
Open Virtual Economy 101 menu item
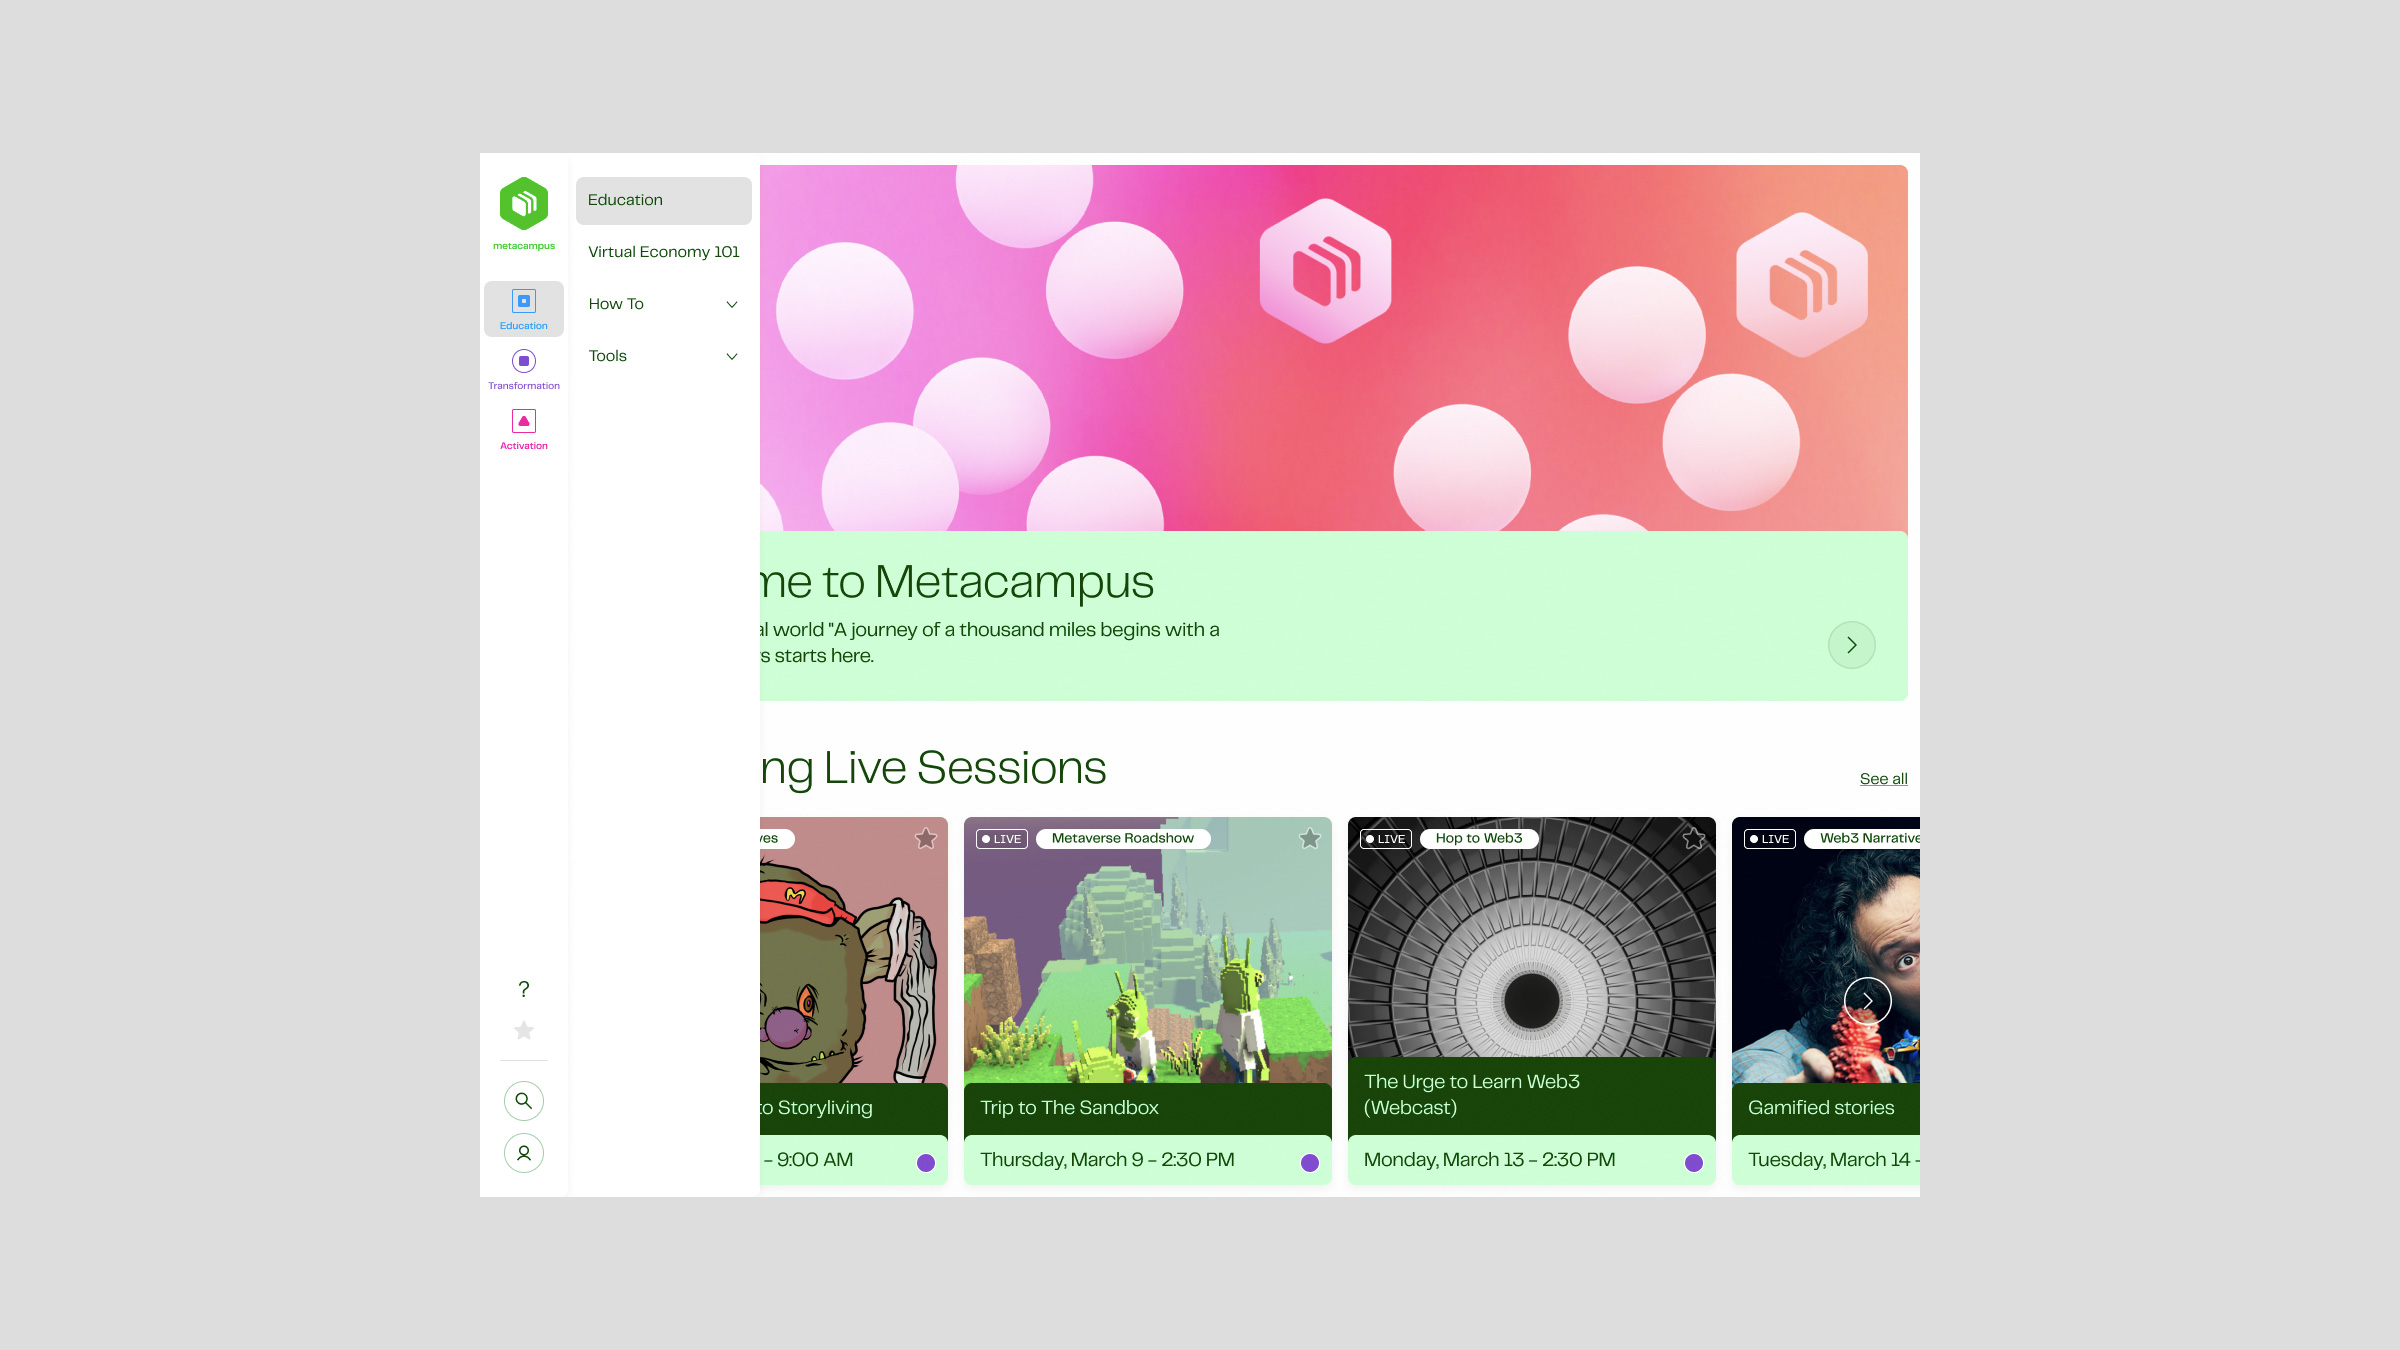tap(664, 252)
